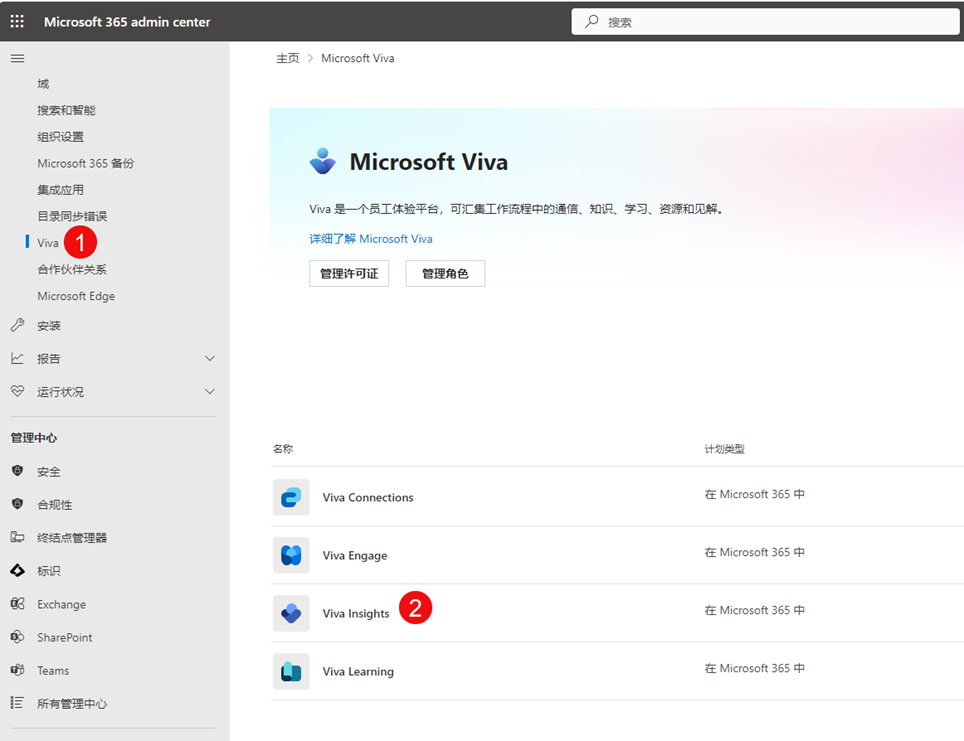Click the 管理许可证 button
Image resolution: width=964 pixels, height=741 pixels.
click(349, 273)
